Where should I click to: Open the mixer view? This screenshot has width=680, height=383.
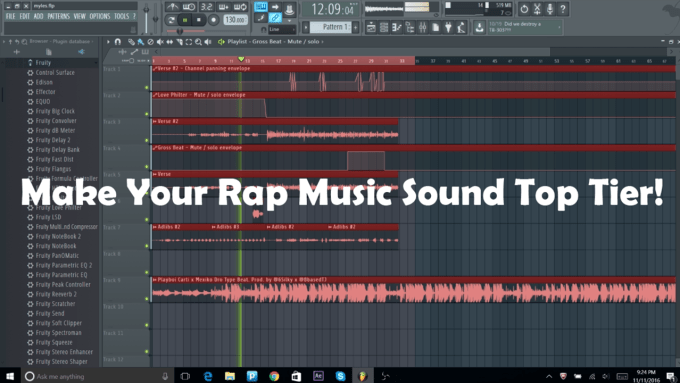pyautogui.click(x=423, y=27)
